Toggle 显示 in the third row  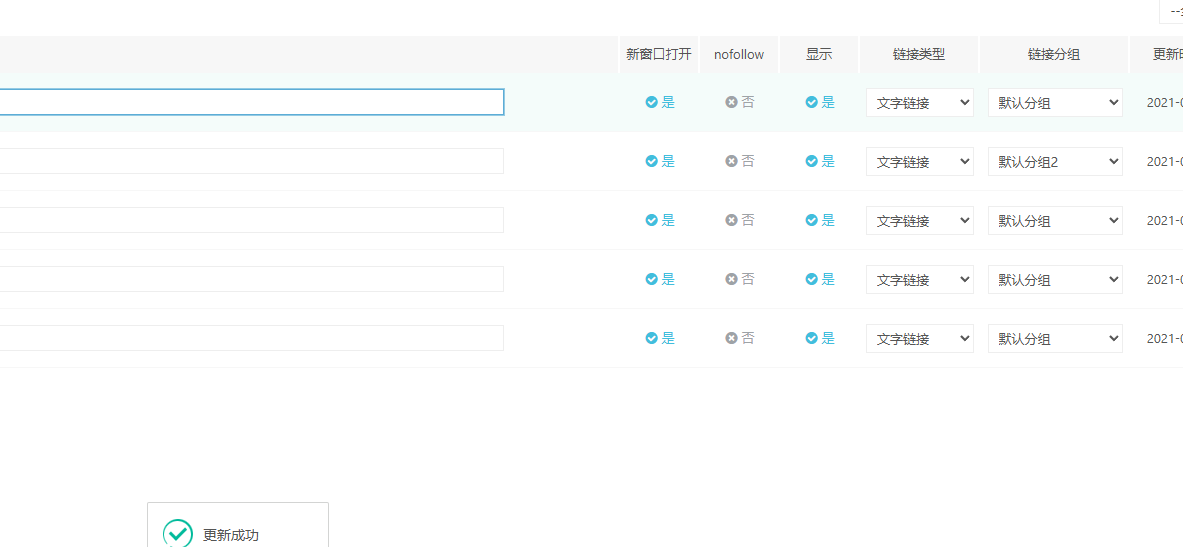tap(820, 220)
